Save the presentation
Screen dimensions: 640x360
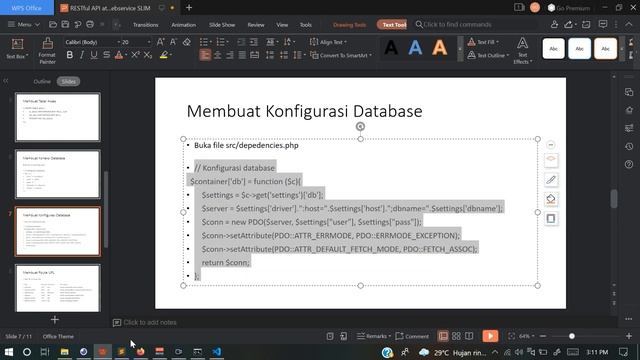point(65,24)
